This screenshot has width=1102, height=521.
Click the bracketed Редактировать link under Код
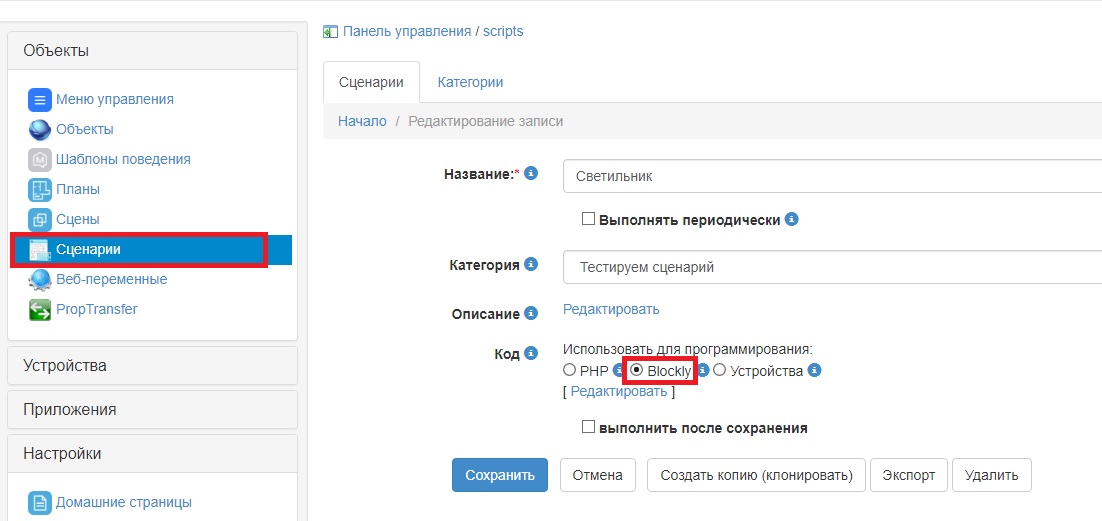pyautogui.click(x=618, y=392)
